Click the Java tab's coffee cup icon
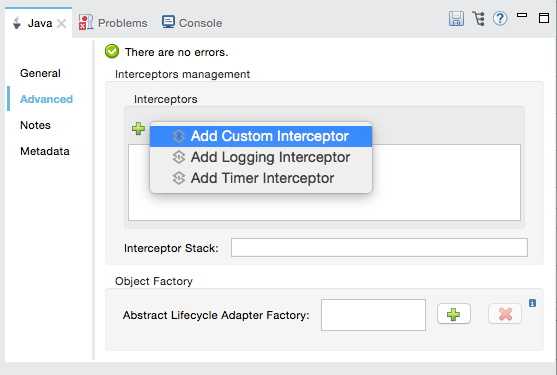 pyautogui.click(x=17, y=23)
